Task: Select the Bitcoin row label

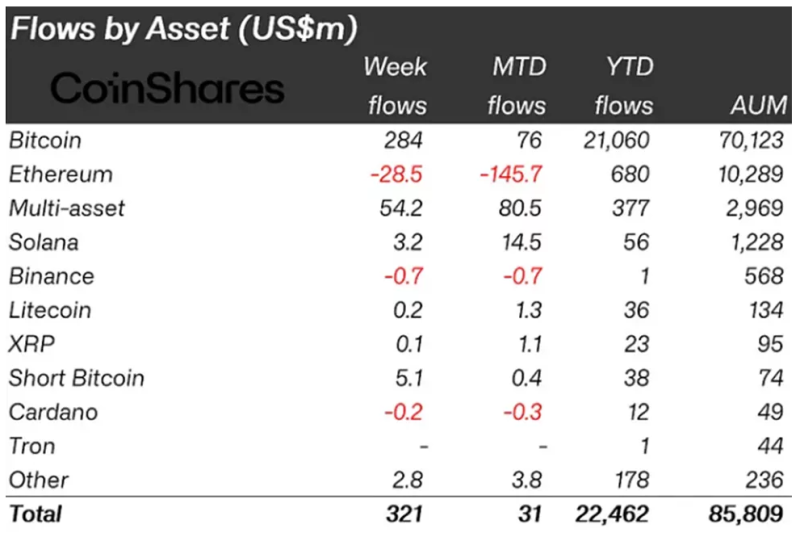Action: click(x=43, y=140)
